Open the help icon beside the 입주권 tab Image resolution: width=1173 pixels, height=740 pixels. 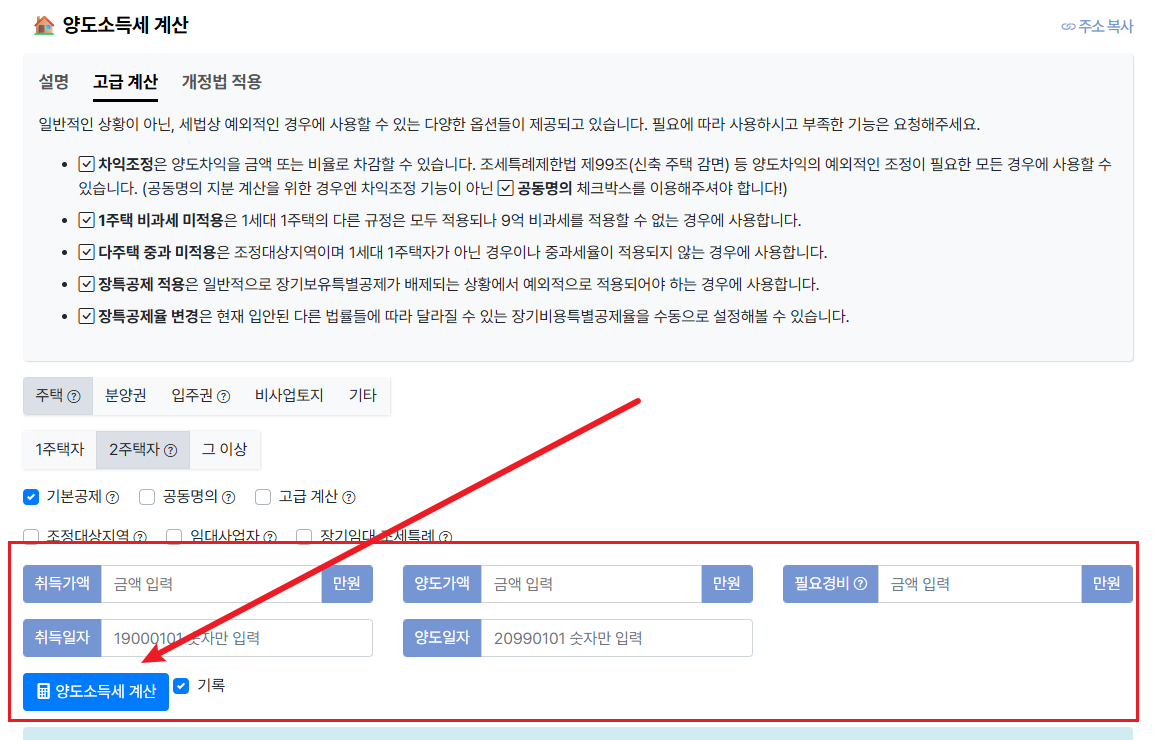pos(223,395)
